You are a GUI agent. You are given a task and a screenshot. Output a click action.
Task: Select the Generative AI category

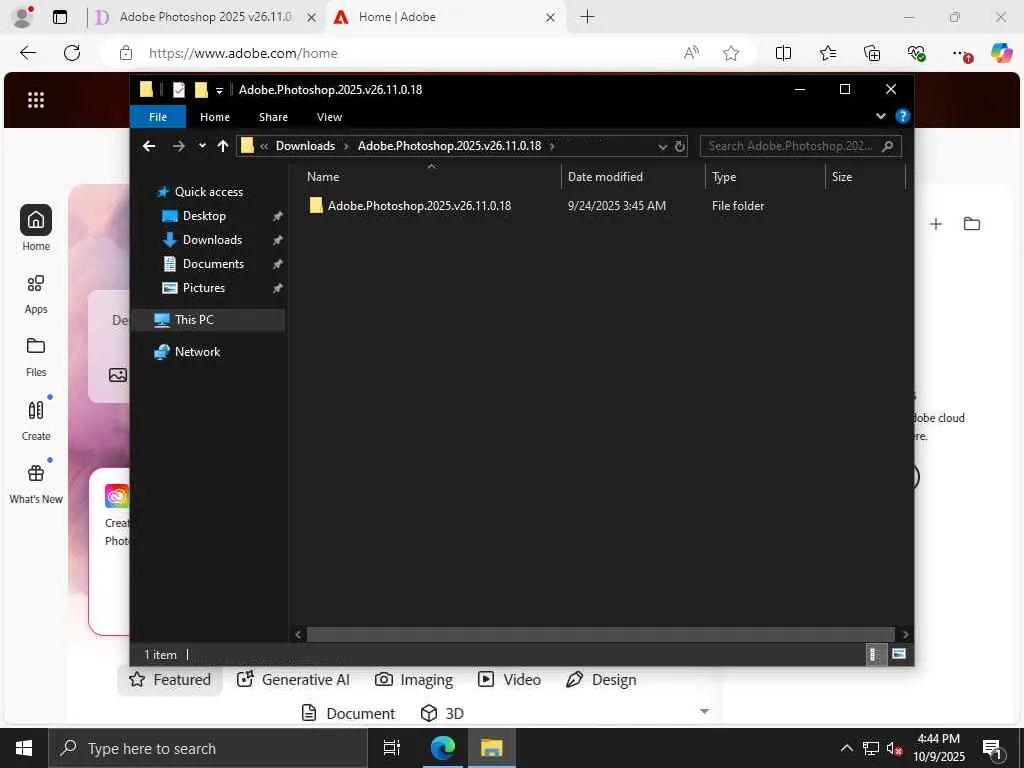293,680
